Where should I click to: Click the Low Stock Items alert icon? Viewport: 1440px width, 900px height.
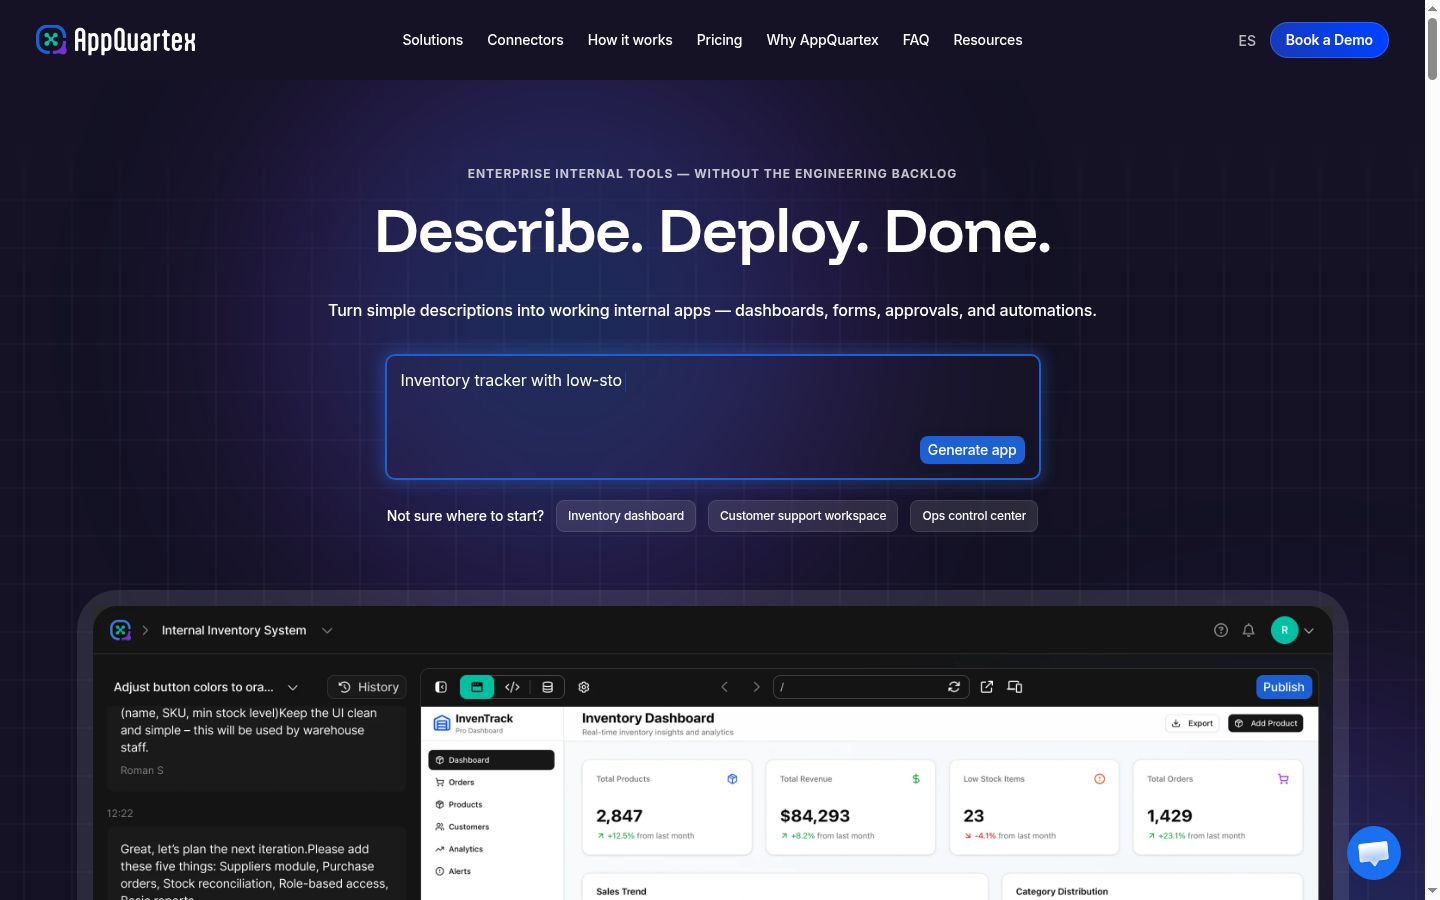click(1100, 779)
